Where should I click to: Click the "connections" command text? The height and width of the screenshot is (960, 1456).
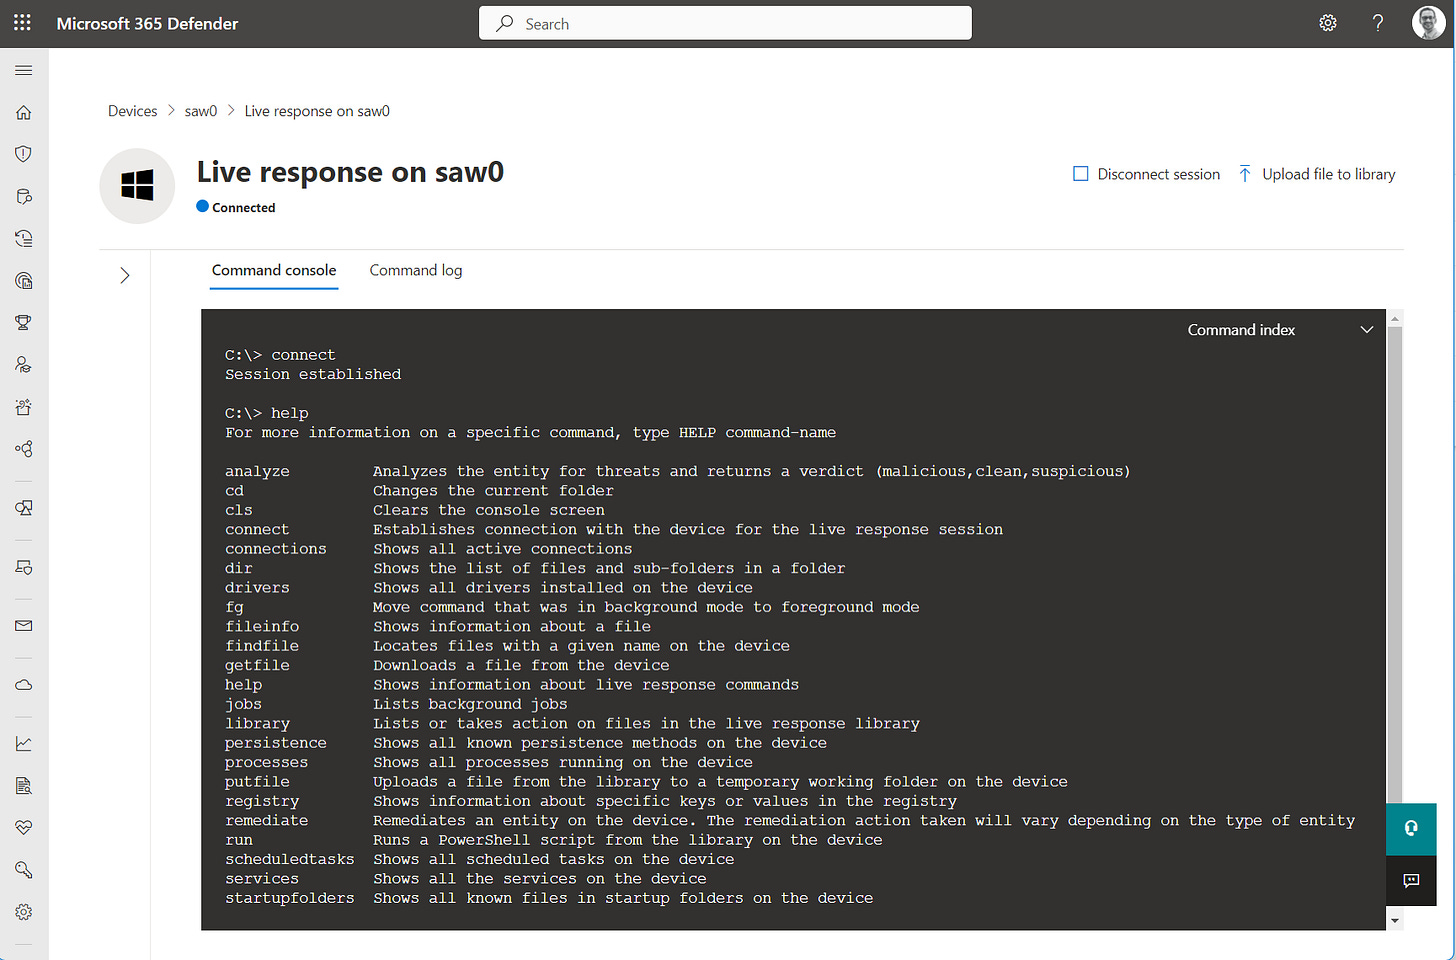[x=276, y=549]
